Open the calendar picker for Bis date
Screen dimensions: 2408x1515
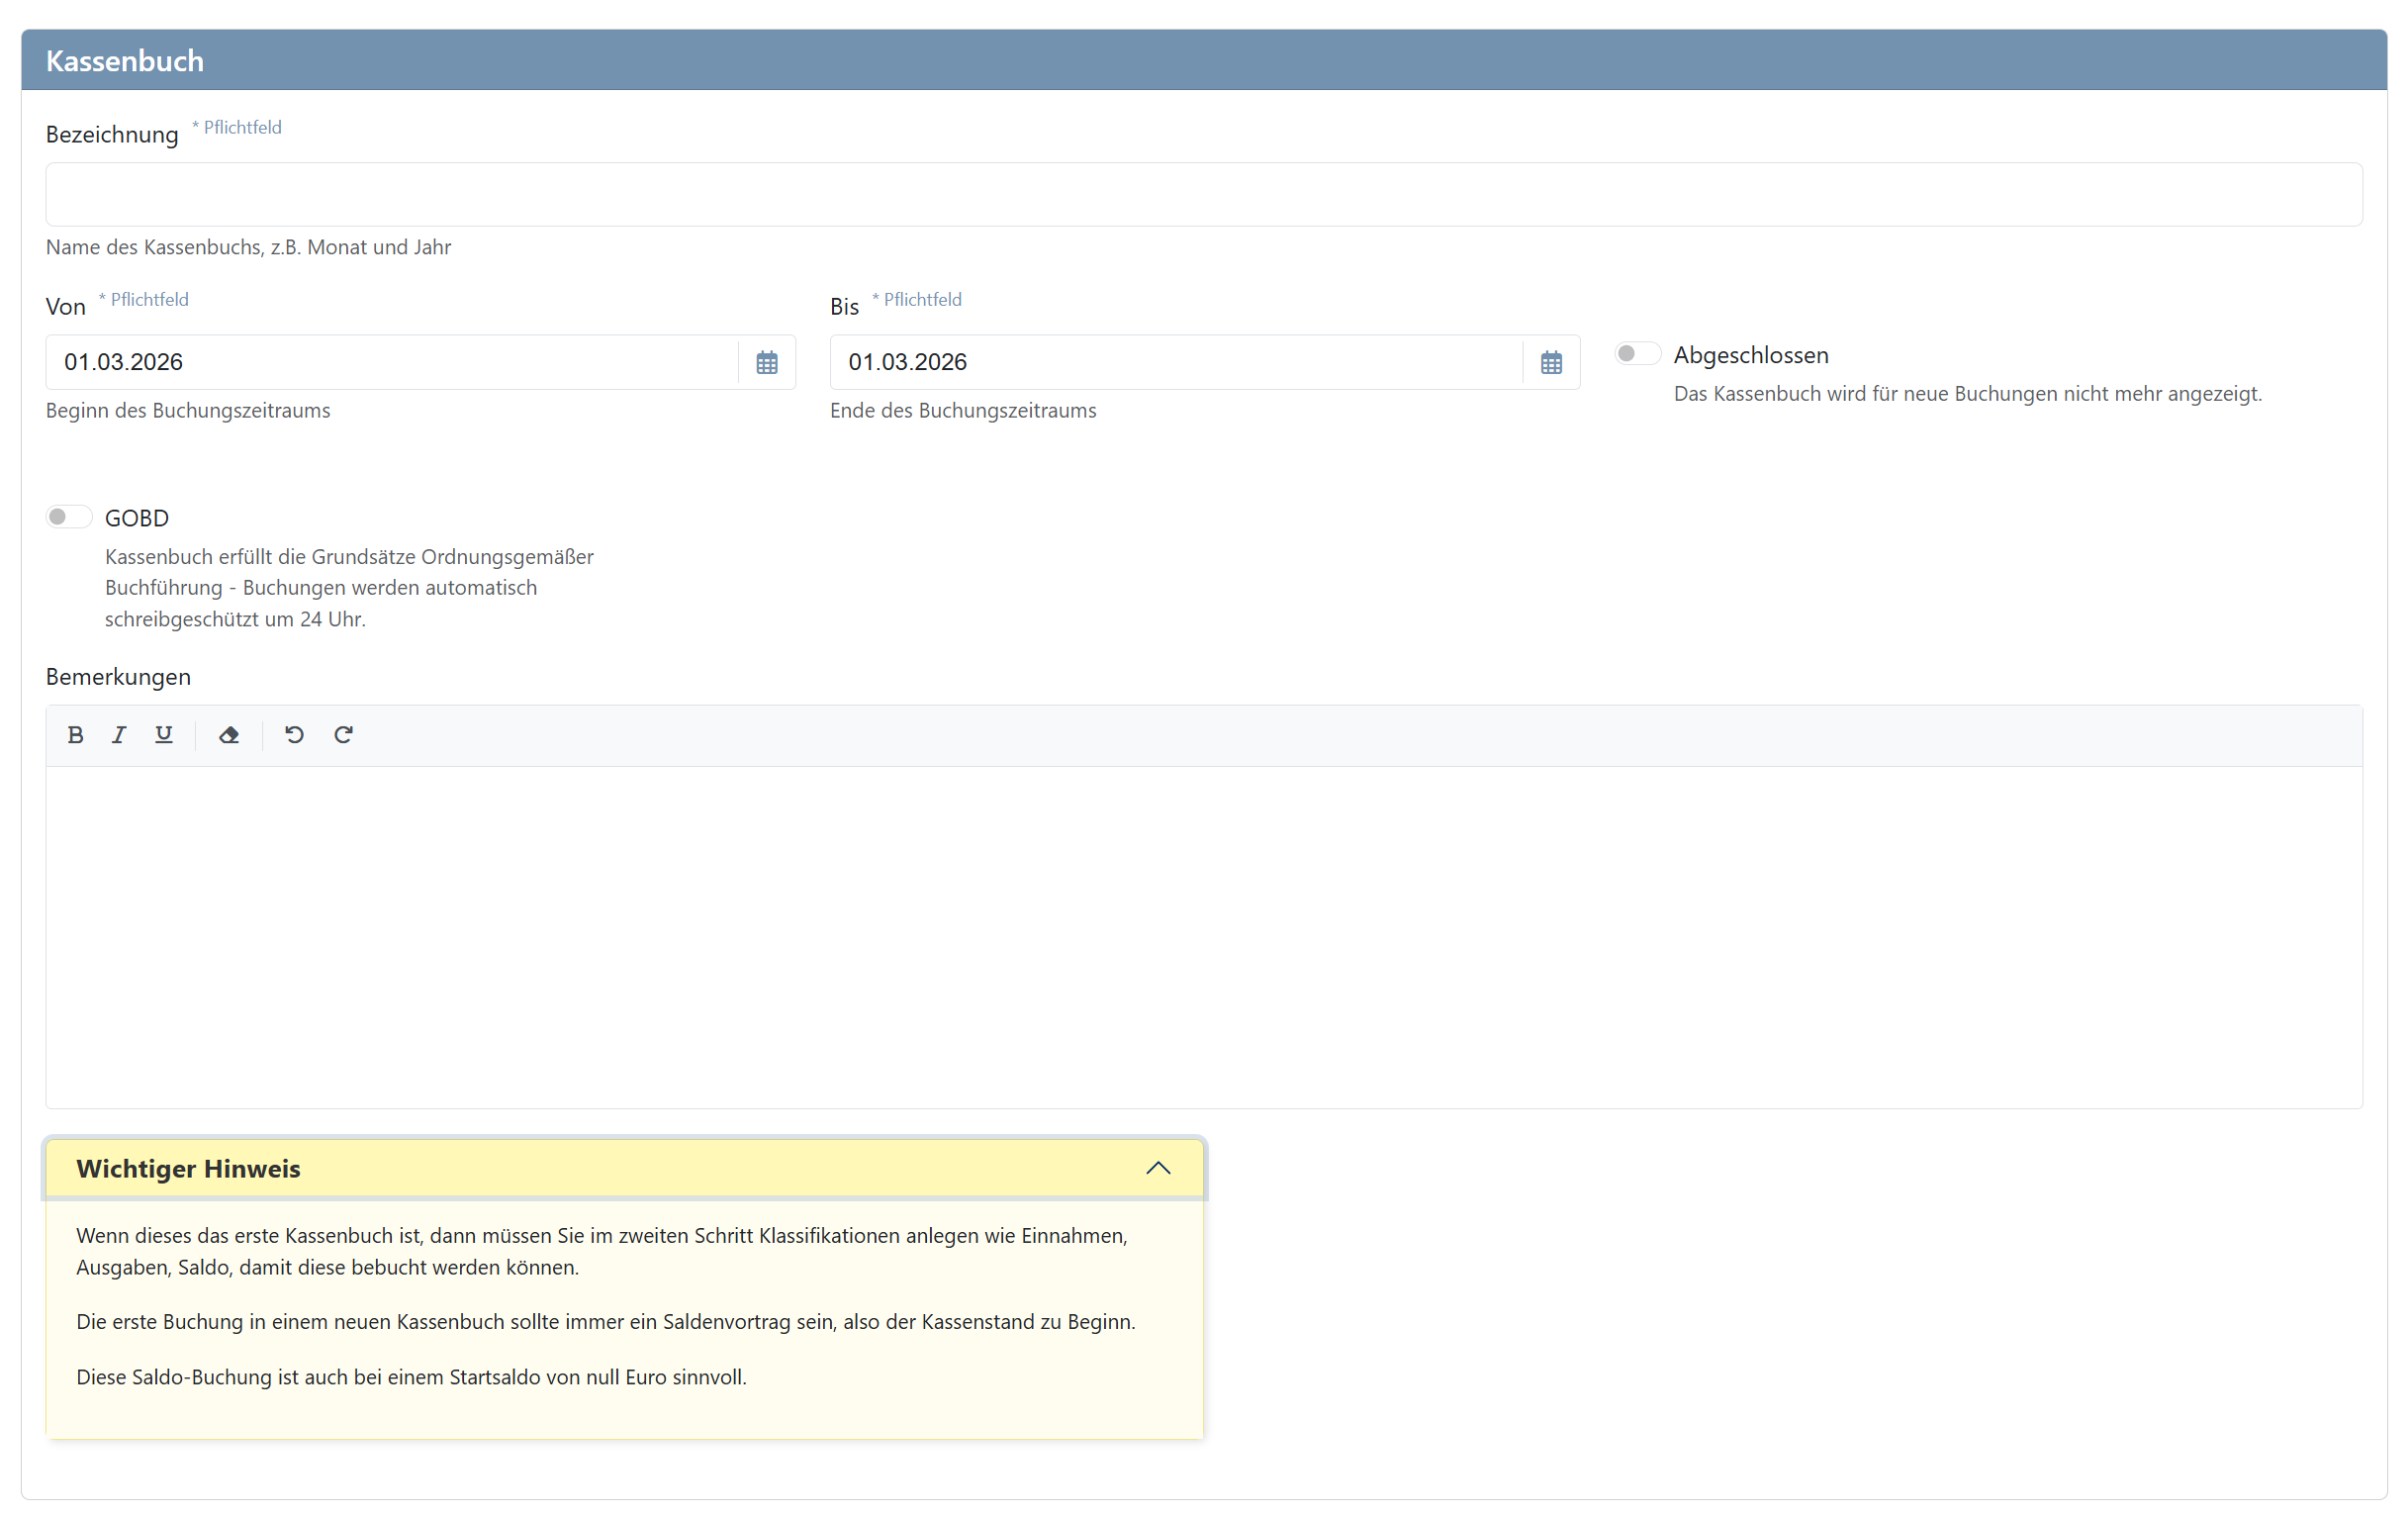(x=1551, y=362)
